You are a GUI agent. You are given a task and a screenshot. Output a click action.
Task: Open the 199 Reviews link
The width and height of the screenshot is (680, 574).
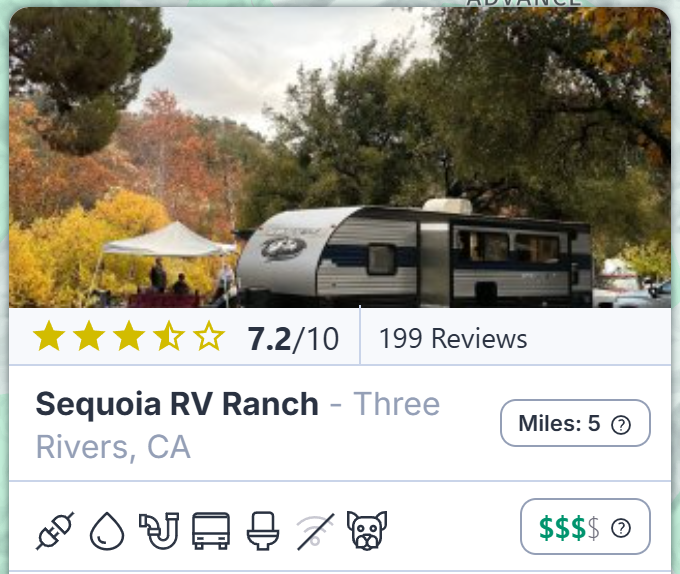click(x=453, y=338)
